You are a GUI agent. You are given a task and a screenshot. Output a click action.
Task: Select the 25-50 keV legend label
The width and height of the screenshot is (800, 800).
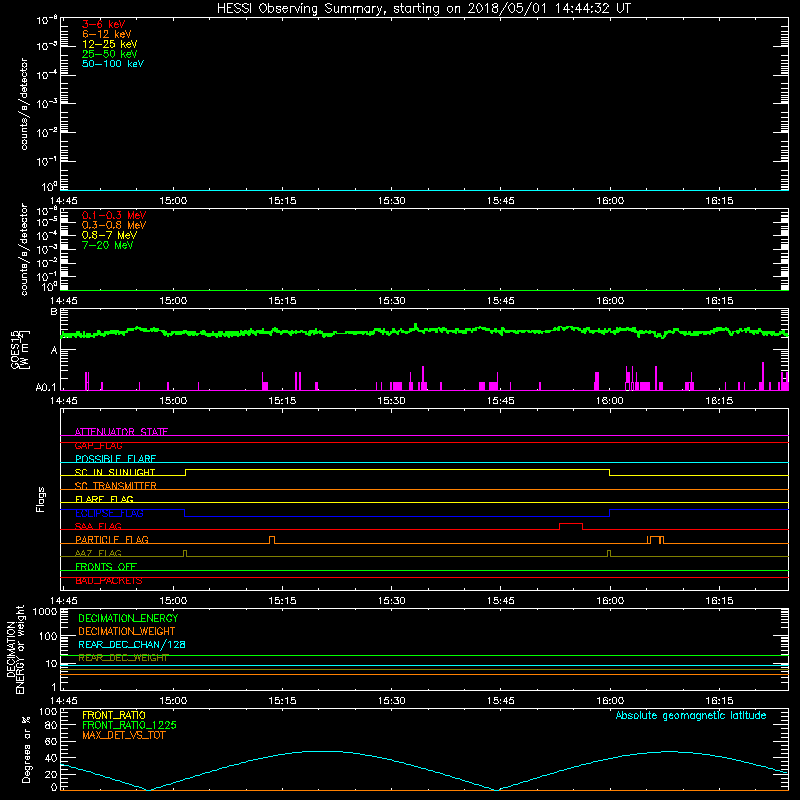110,54
